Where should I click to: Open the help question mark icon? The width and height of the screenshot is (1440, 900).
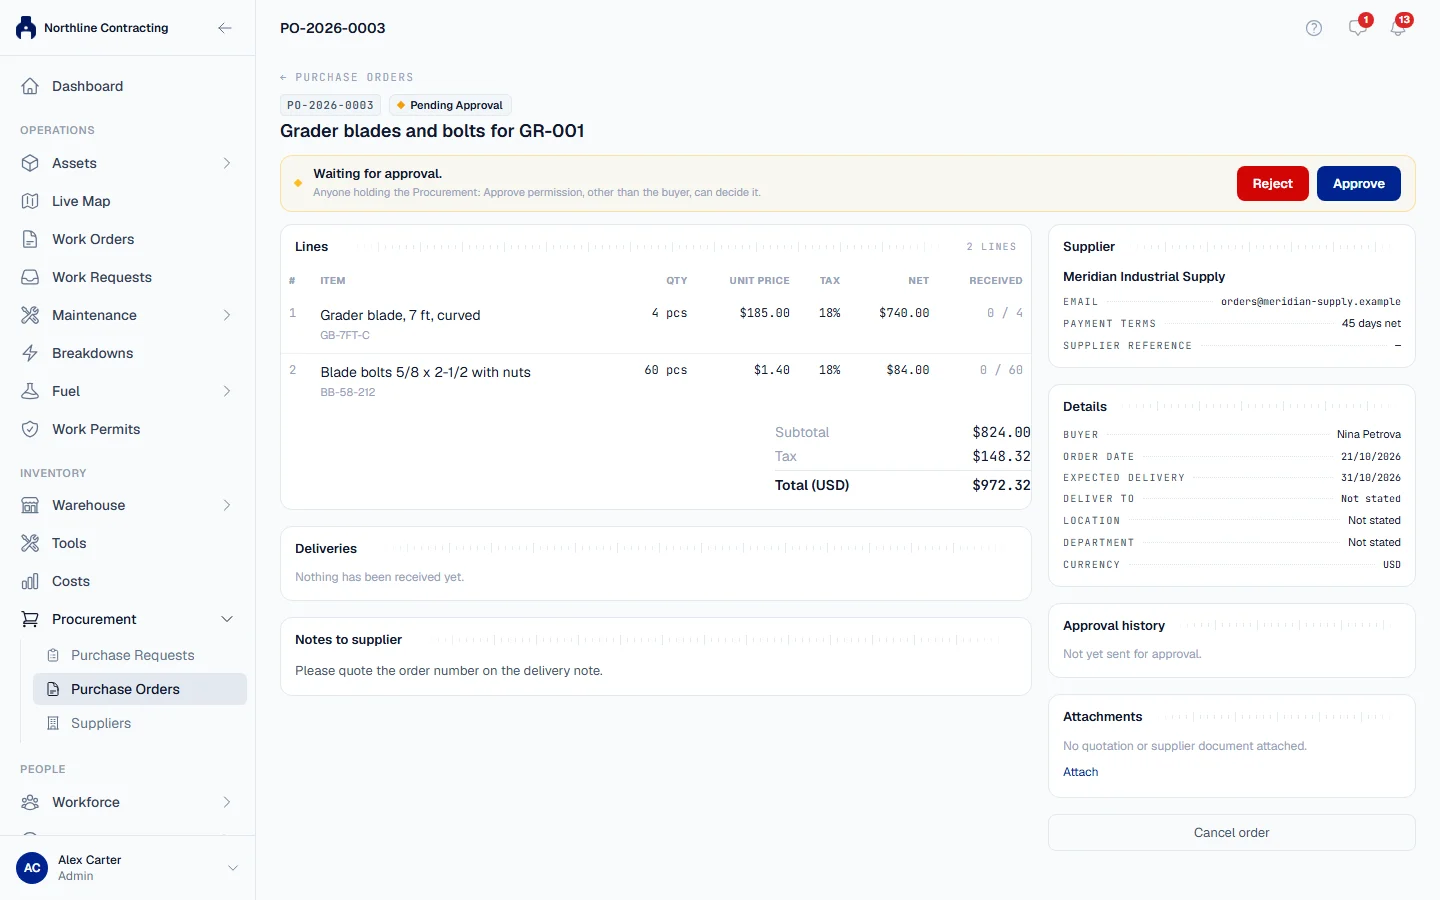[1314, 28]
